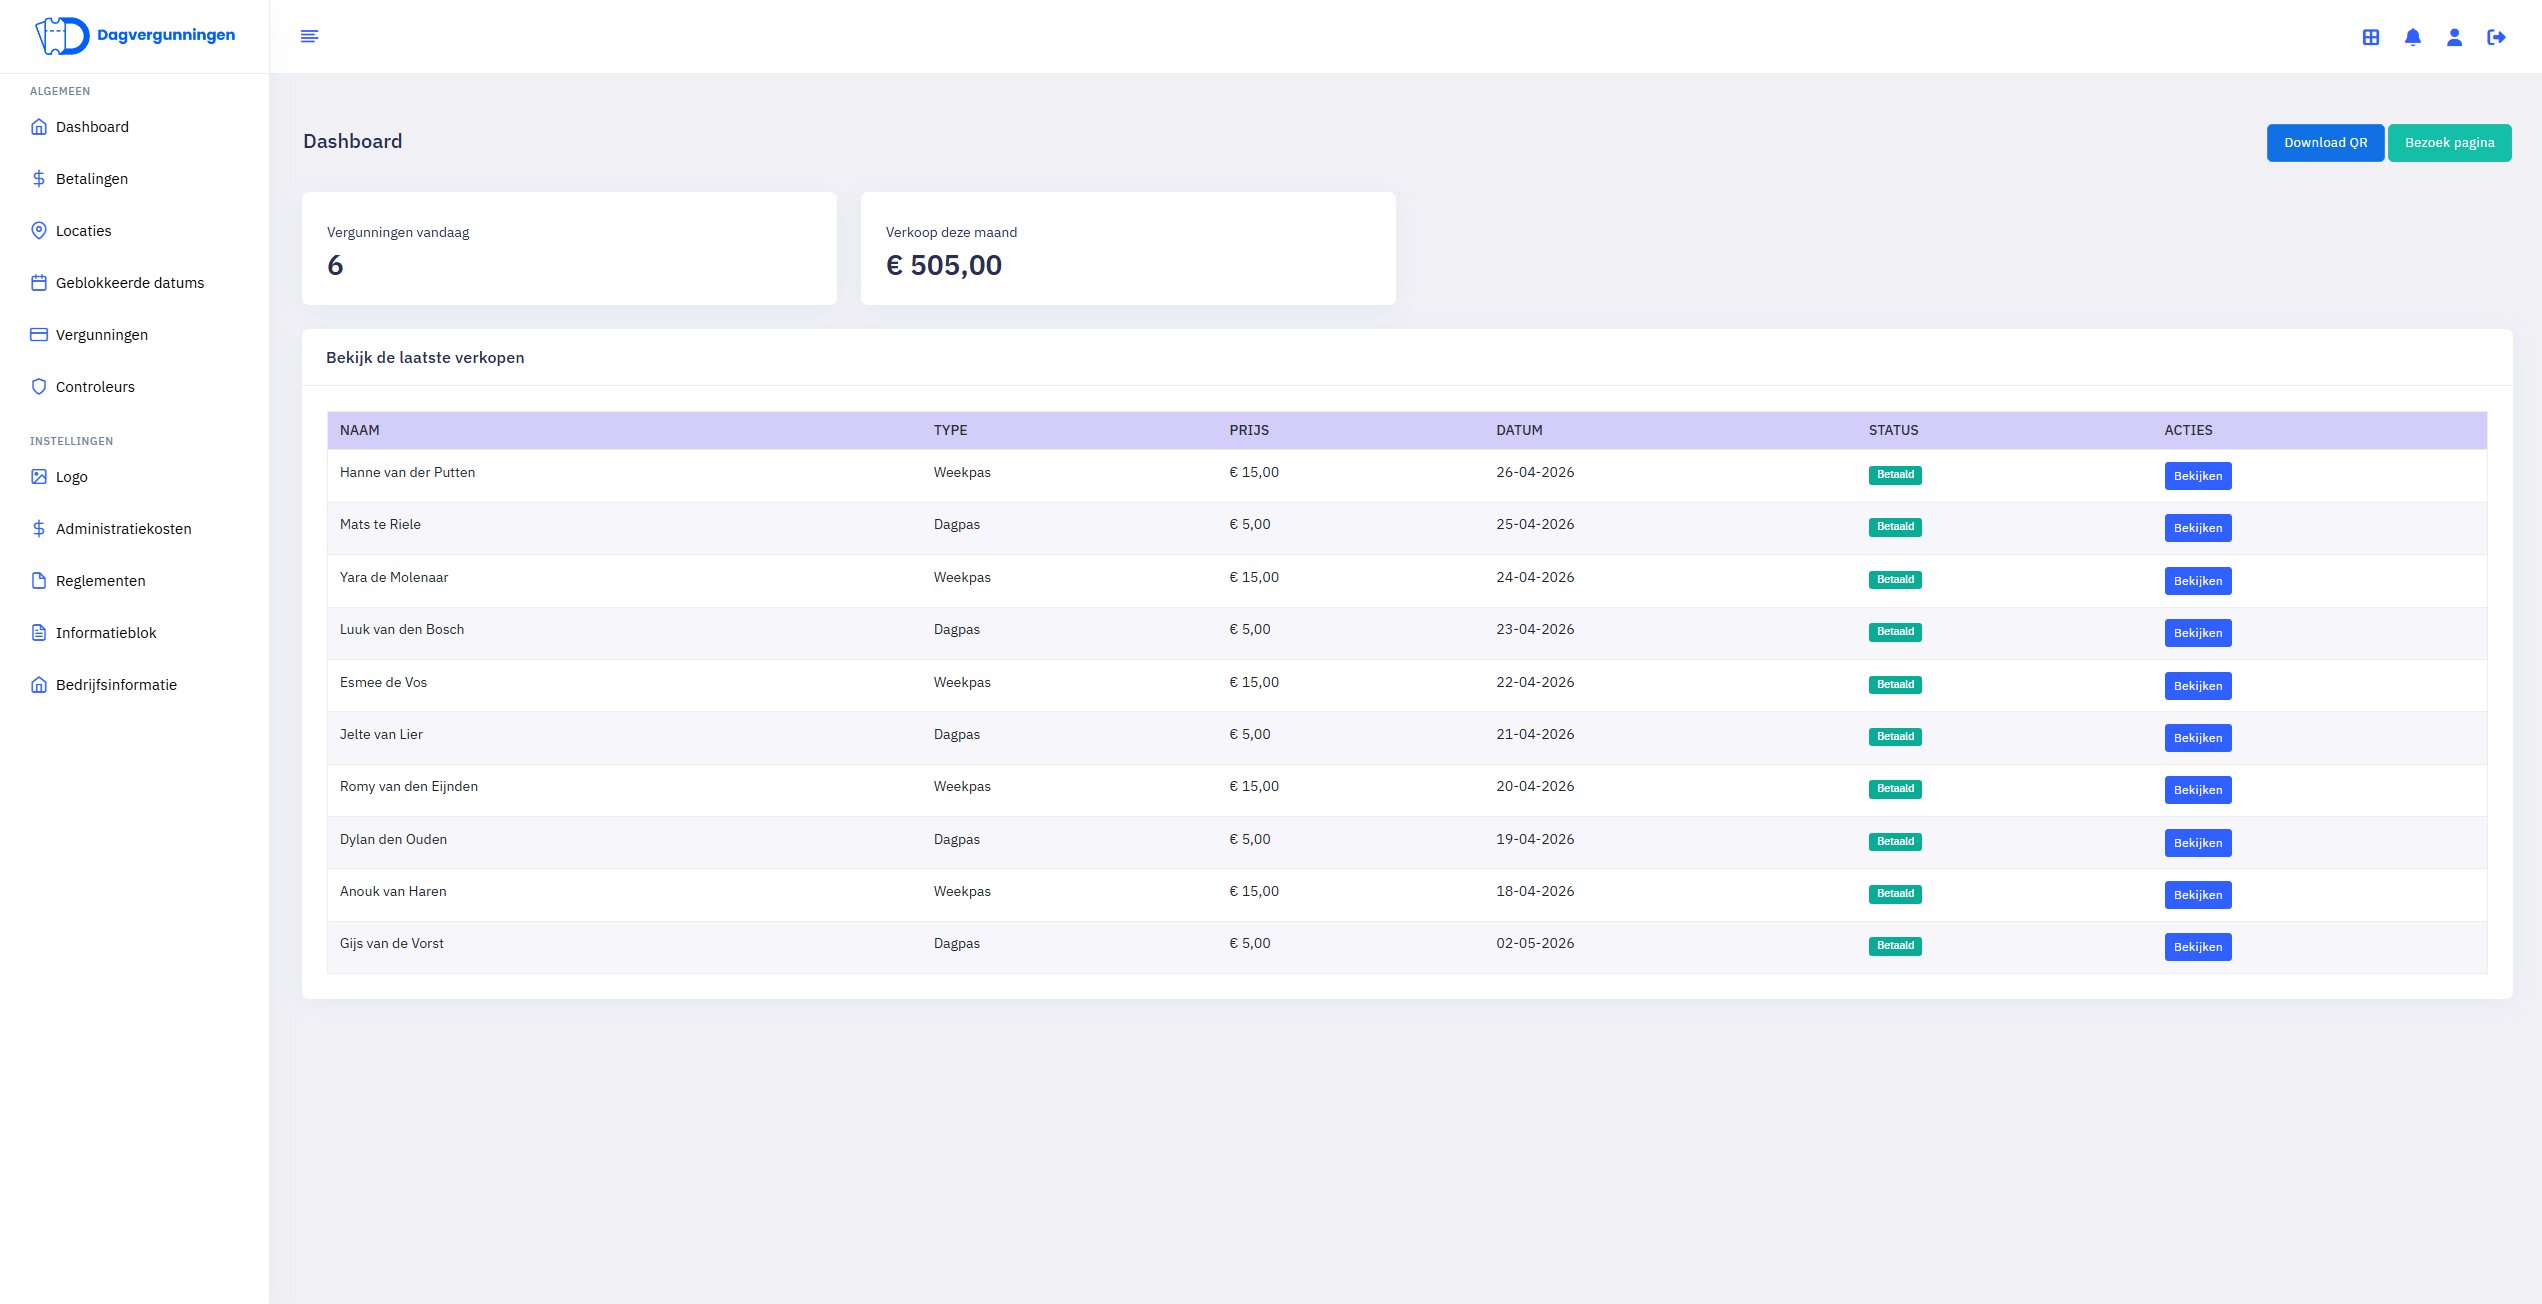Image resolution: width=2542 pixels, height=1304 pixels.
Task: Toggle the sidebar menu hamburger icon
Action: [x=310, y=36]
